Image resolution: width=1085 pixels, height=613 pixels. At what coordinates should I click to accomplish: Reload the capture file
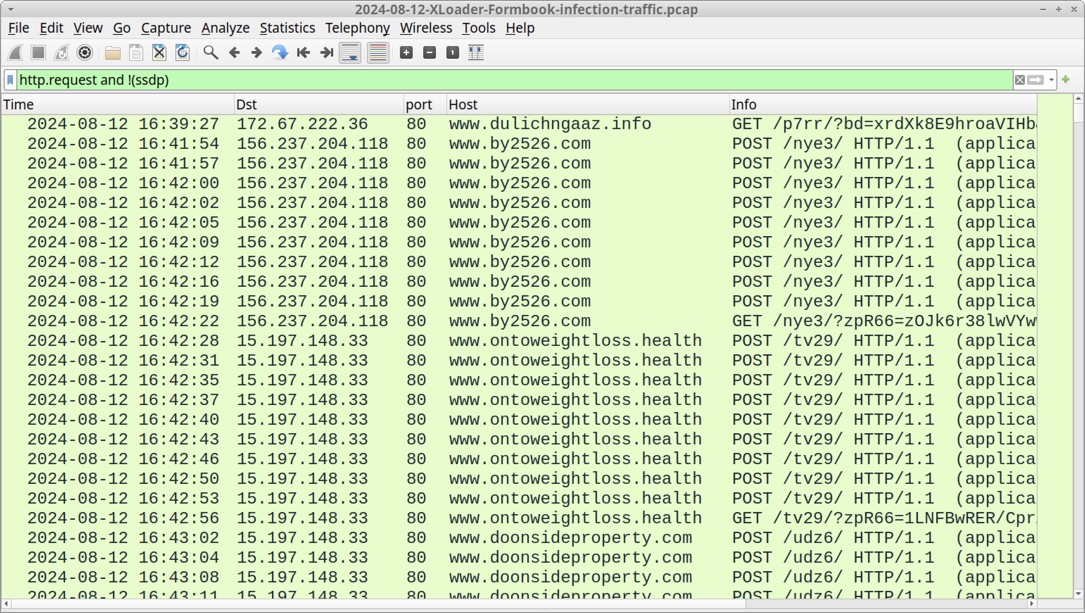click(183, 53)
